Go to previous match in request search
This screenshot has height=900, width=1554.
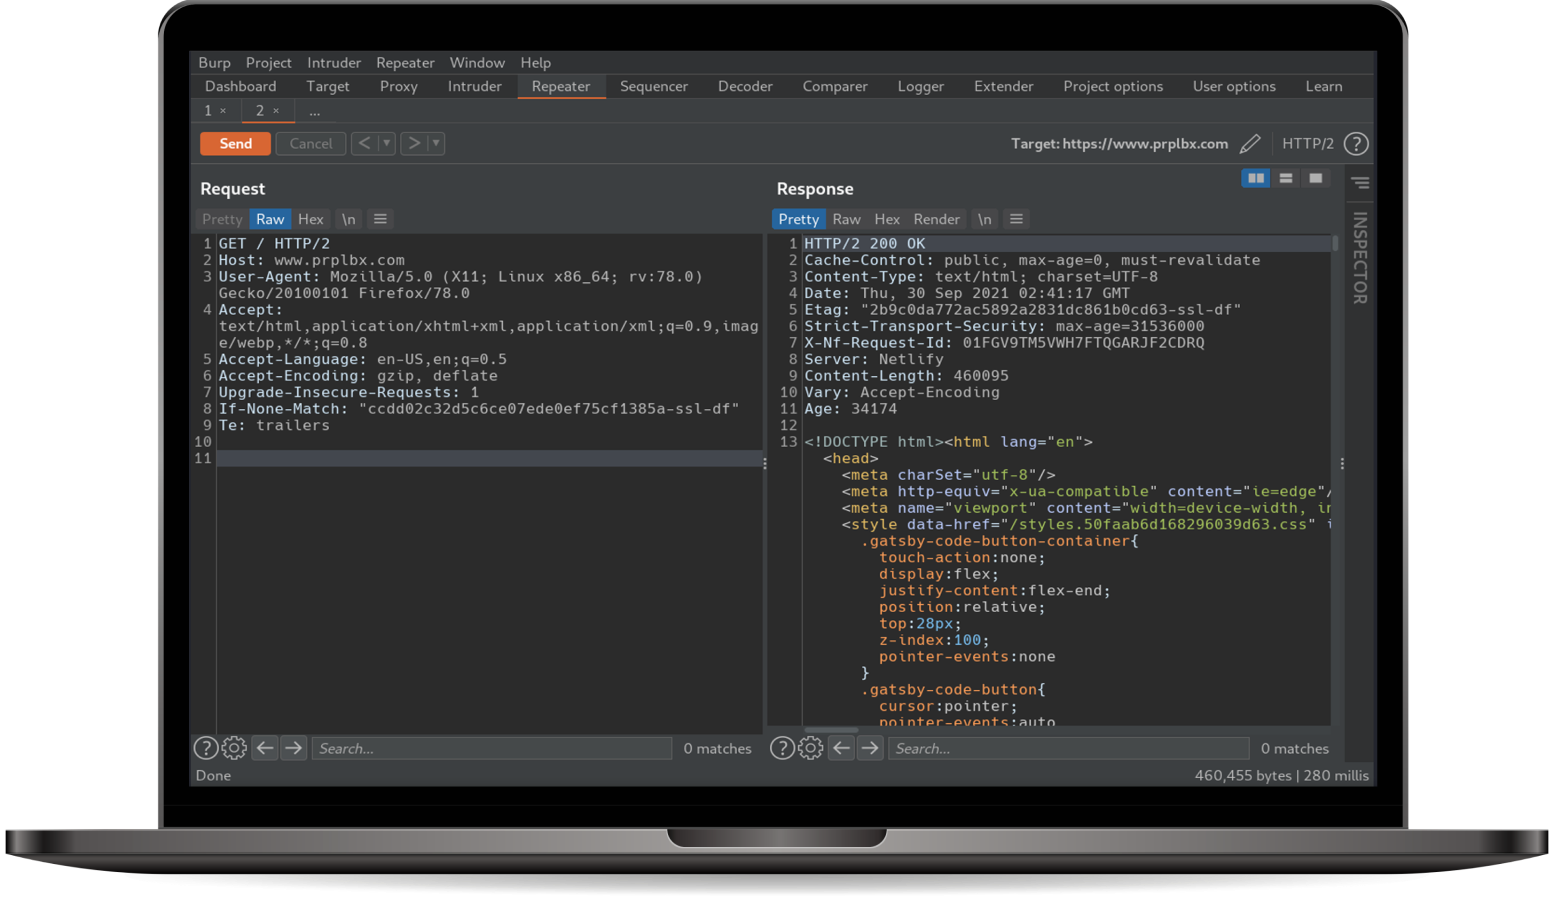point(264,748)
